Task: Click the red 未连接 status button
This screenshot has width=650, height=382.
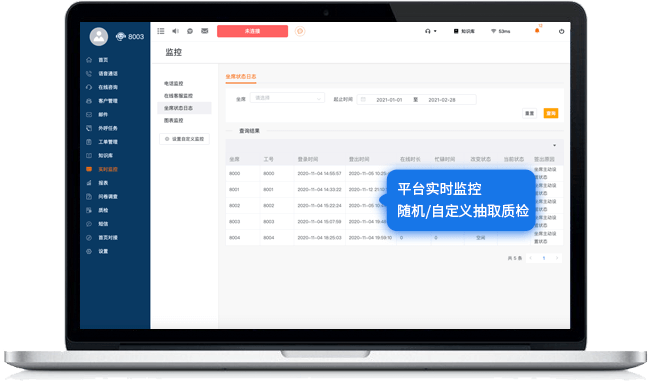Action: tap(252, 31)
